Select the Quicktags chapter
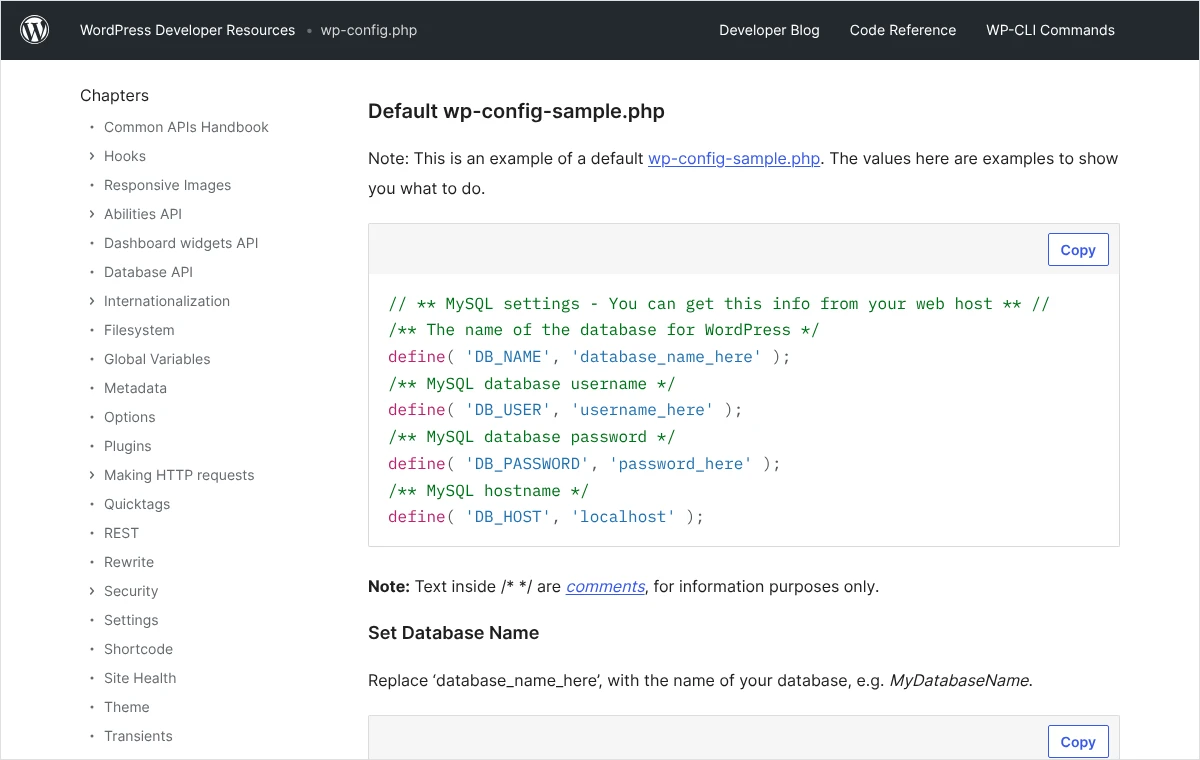Screen dimensions: 1200x760 pos(137,504)
